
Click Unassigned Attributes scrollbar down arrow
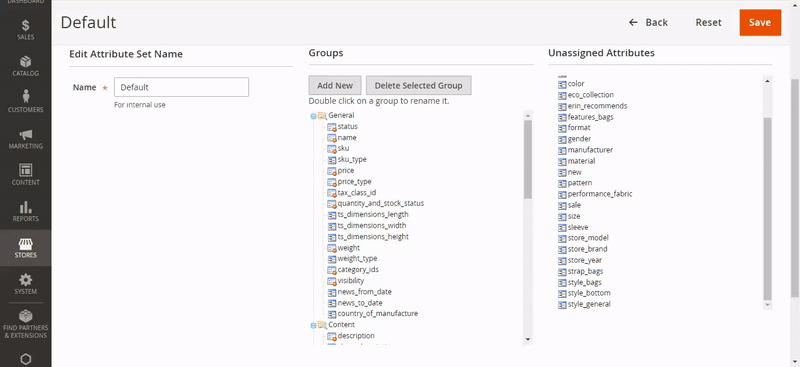pyautogui.click(x=767, y=305)
